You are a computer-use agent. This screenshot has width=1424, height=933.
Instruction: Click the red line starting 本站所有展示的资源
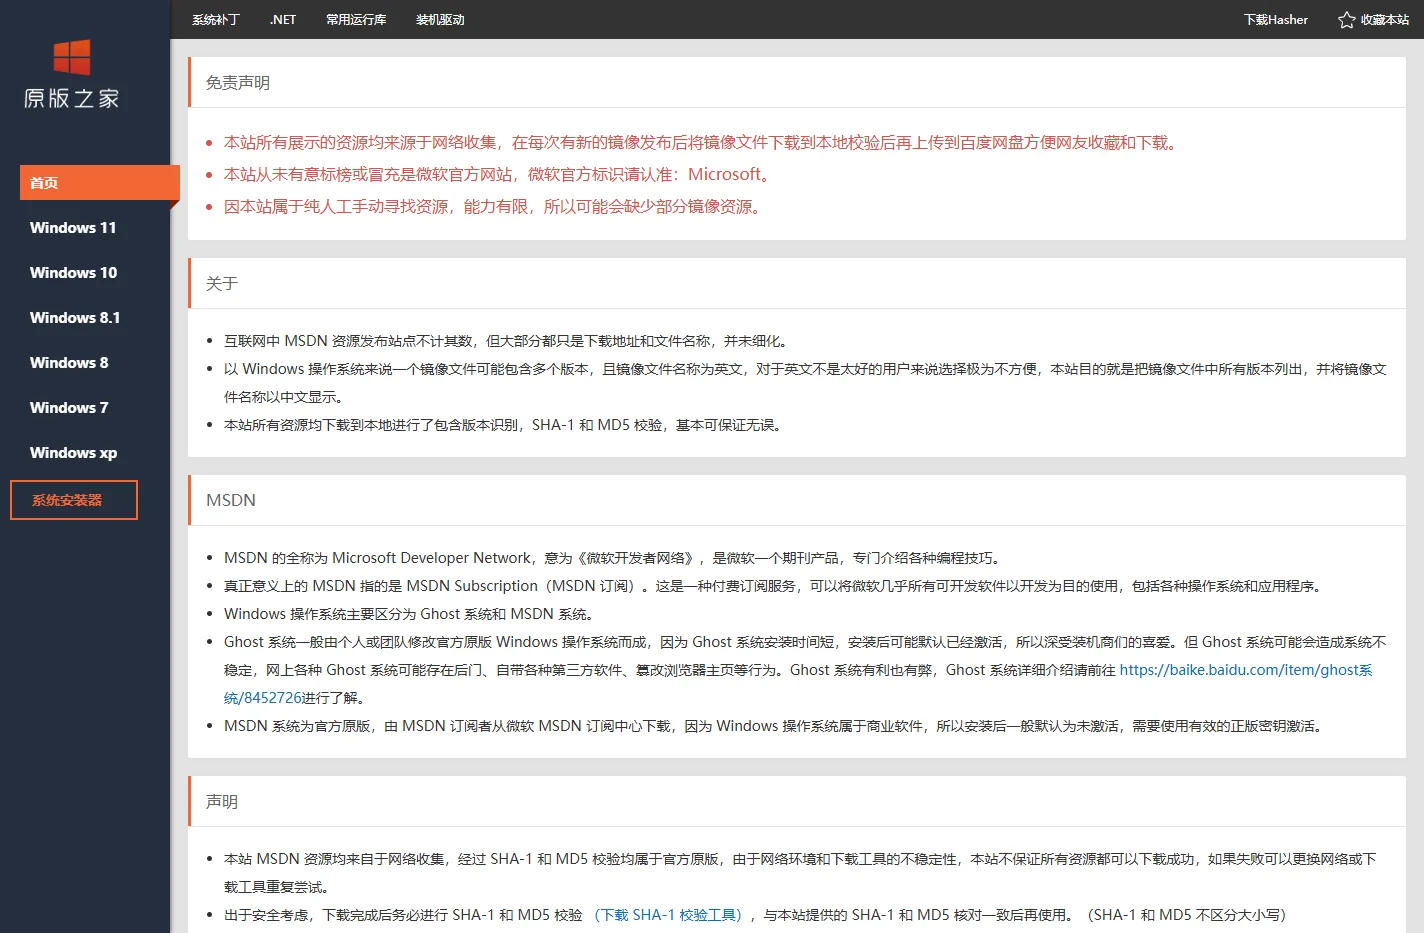point(703,143)
